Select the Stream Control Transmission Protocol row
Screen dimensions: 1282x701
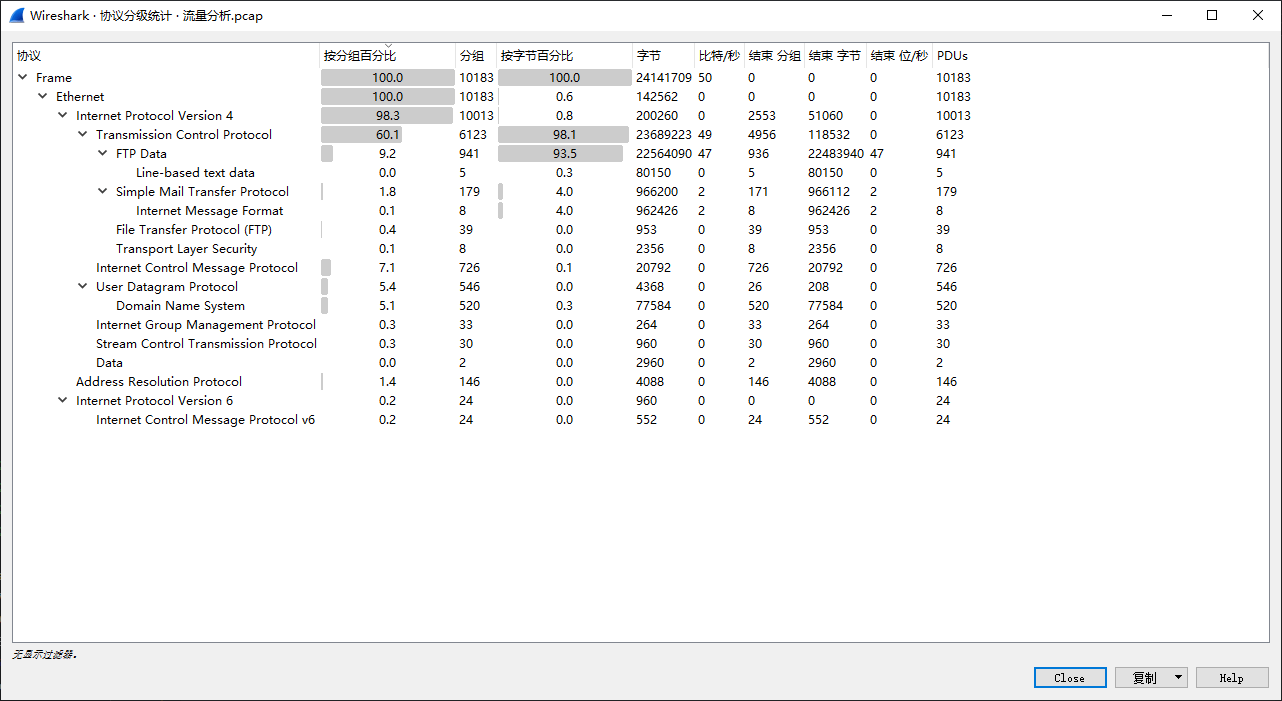click(x=640, y=343)
